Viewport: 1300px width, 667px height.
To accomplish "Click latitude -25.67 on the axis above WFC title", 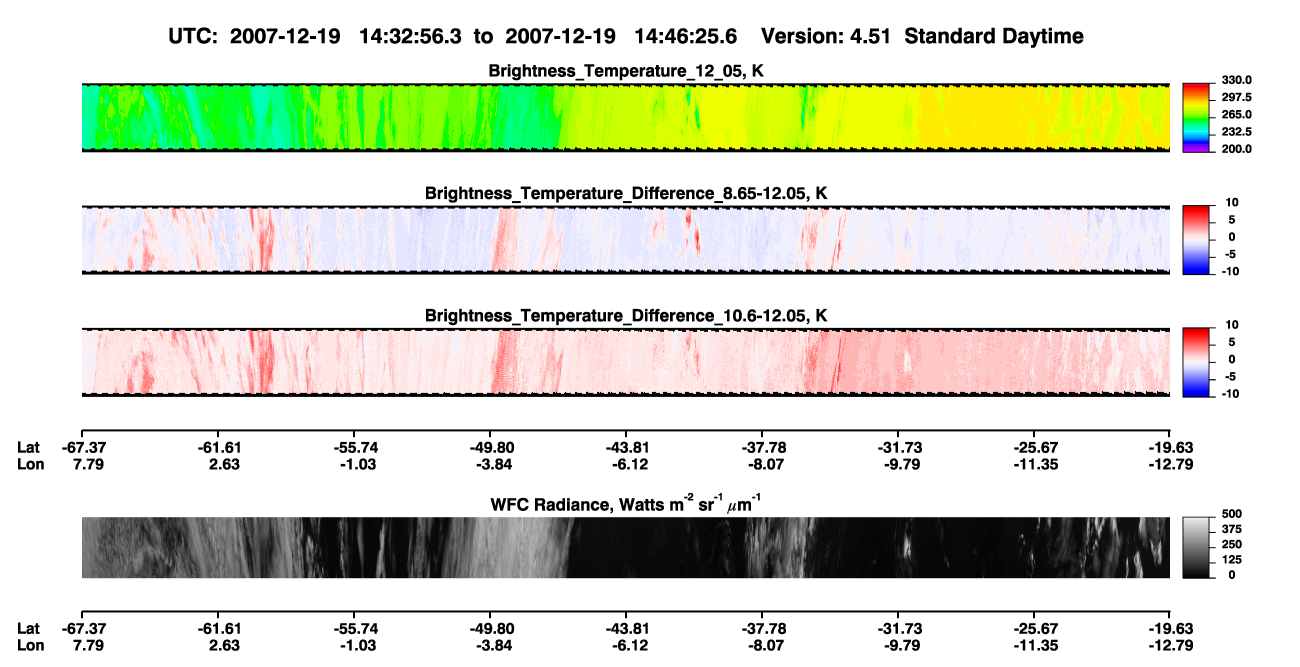I will (x=1035, y=447).
